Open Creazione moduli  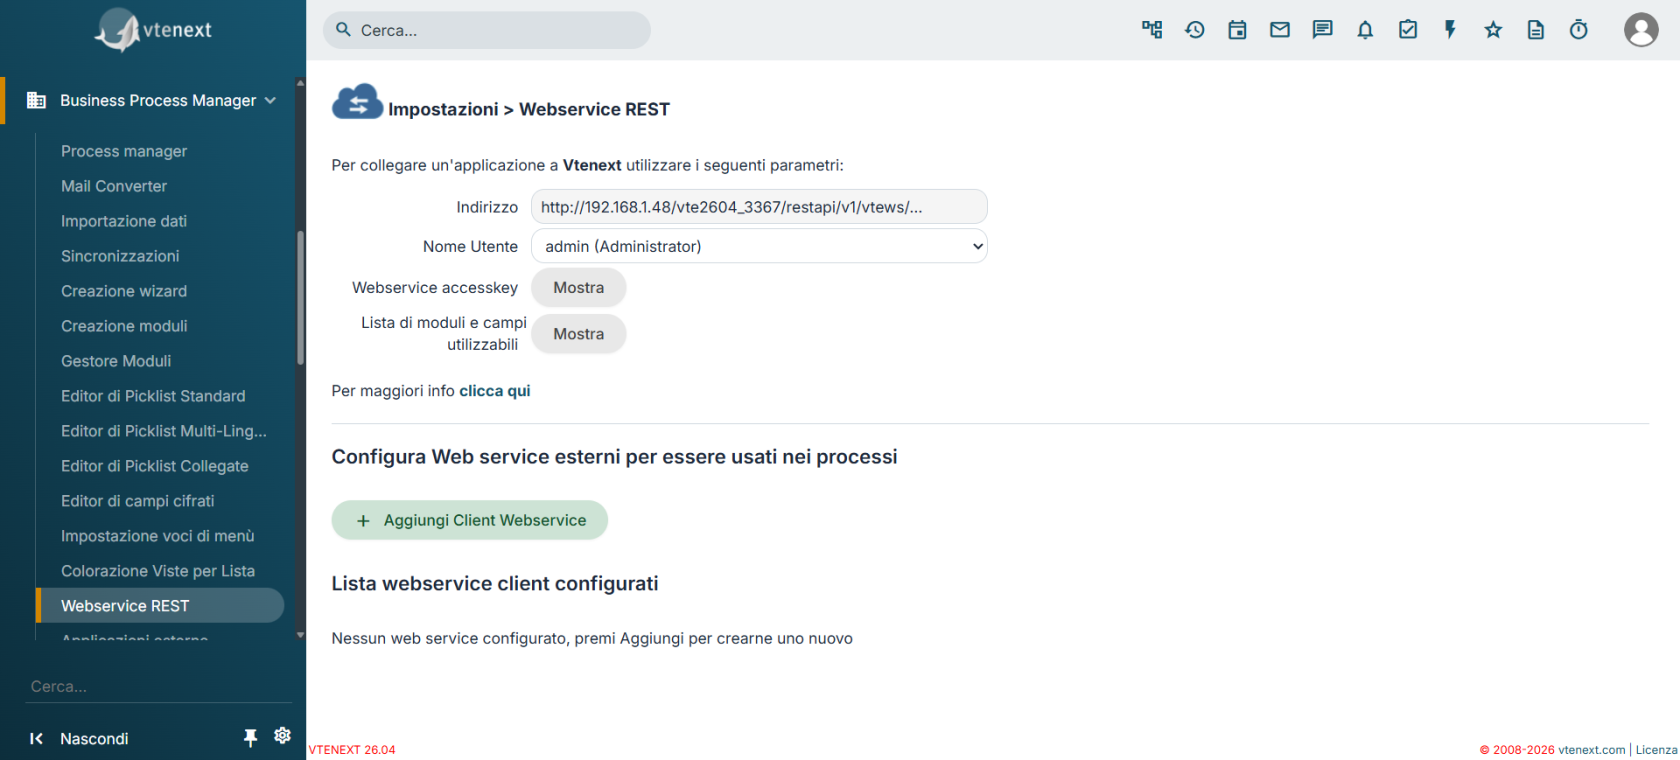pos(124,326)
